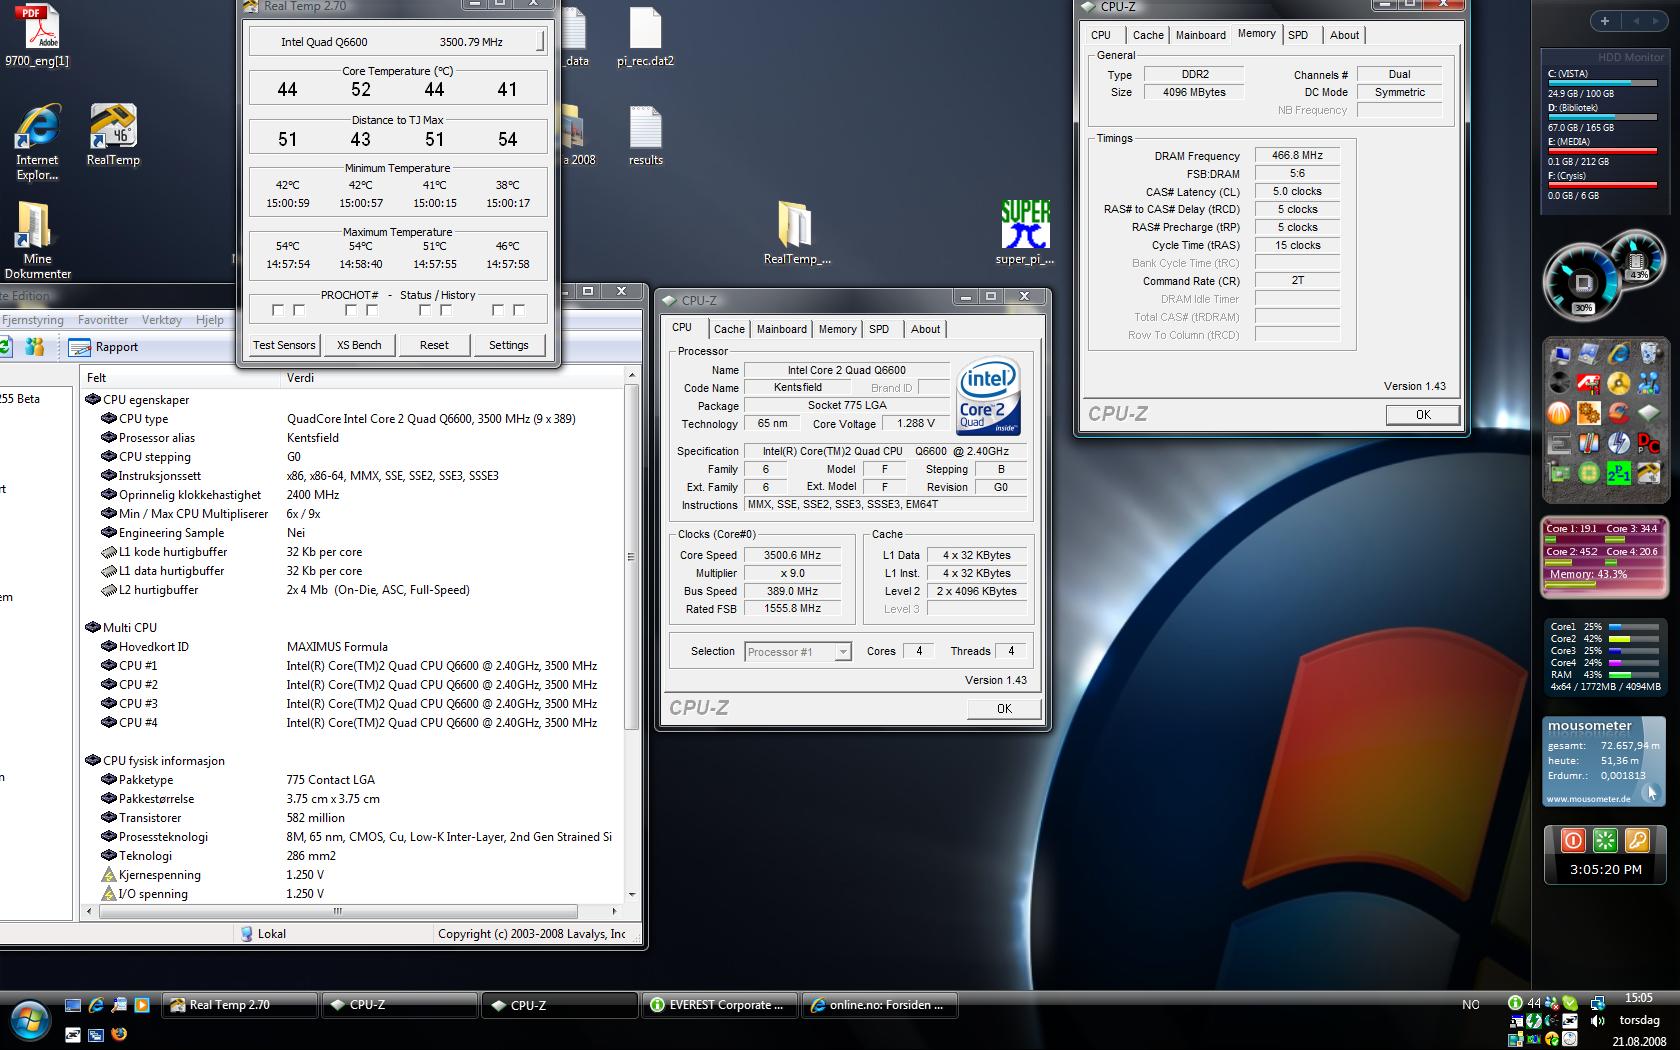Open the RealTemp_ folder on desktop

pyautogui.click(x=797, y=232)
